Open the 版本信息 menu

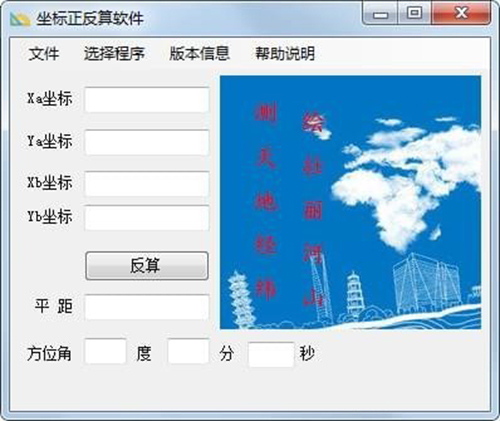(x=199, y=54)
